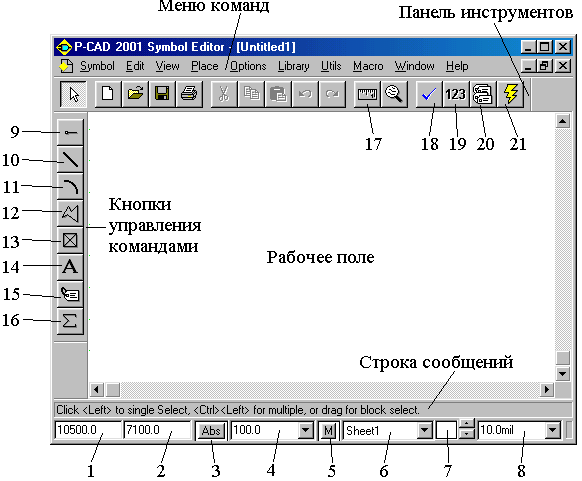The image size is (582, 481).
Task: Open the Place menu
Action: point(205,66)
